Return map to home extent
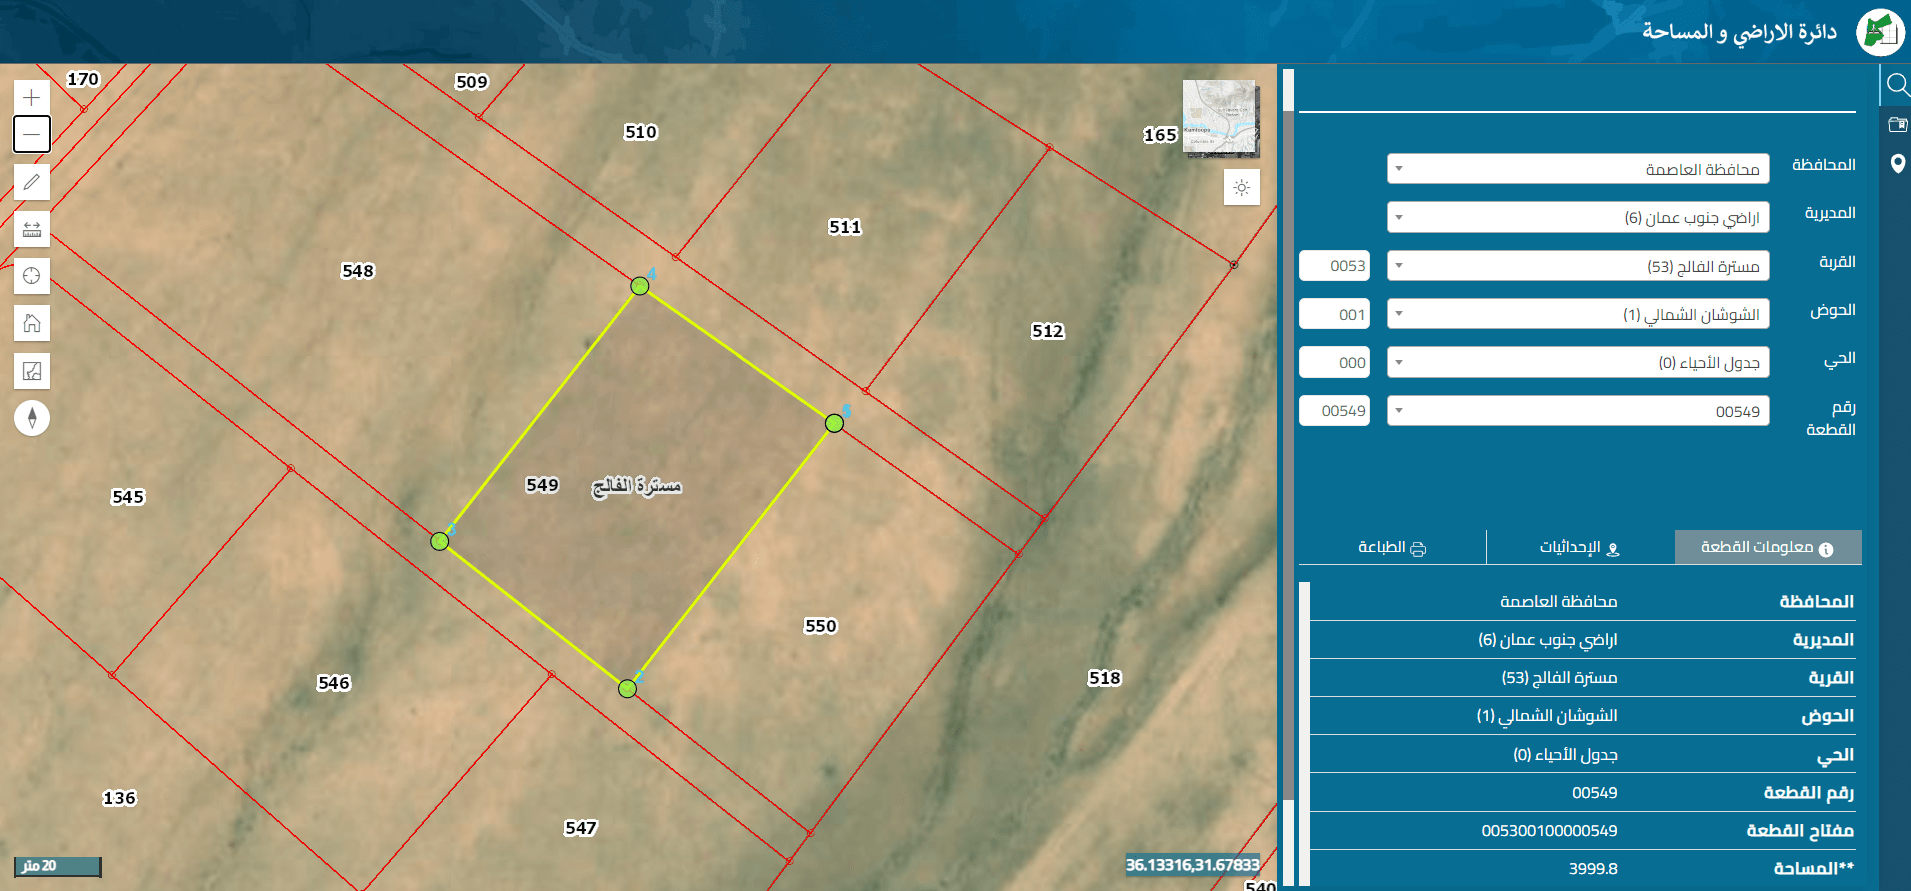1911x891 pixels. 32,323
